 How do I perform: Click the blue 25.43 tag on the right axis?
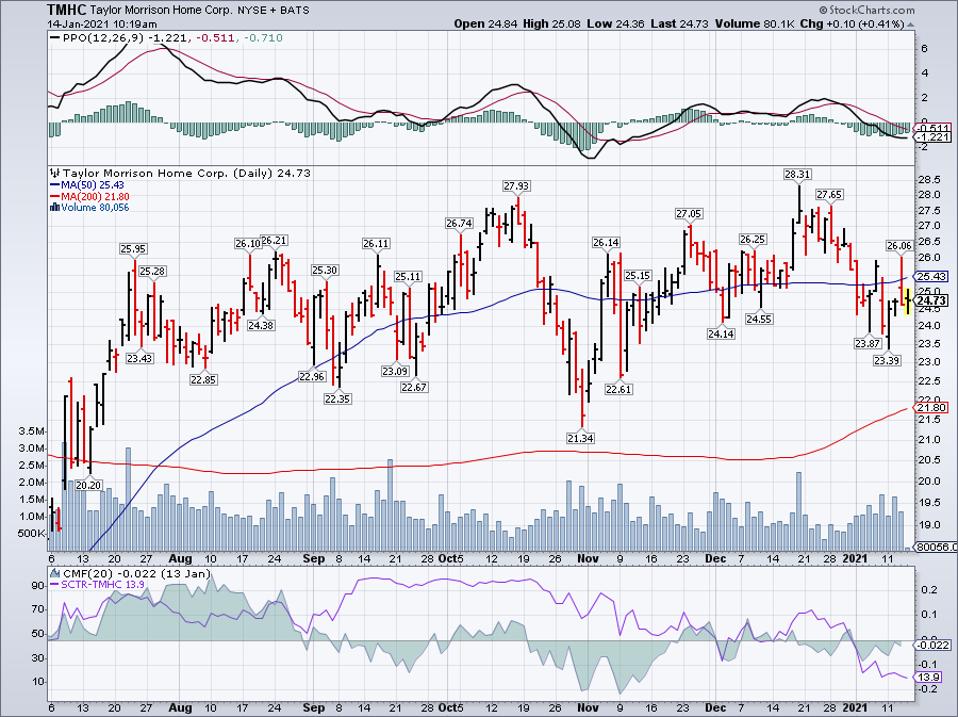[x=932, y=276]
